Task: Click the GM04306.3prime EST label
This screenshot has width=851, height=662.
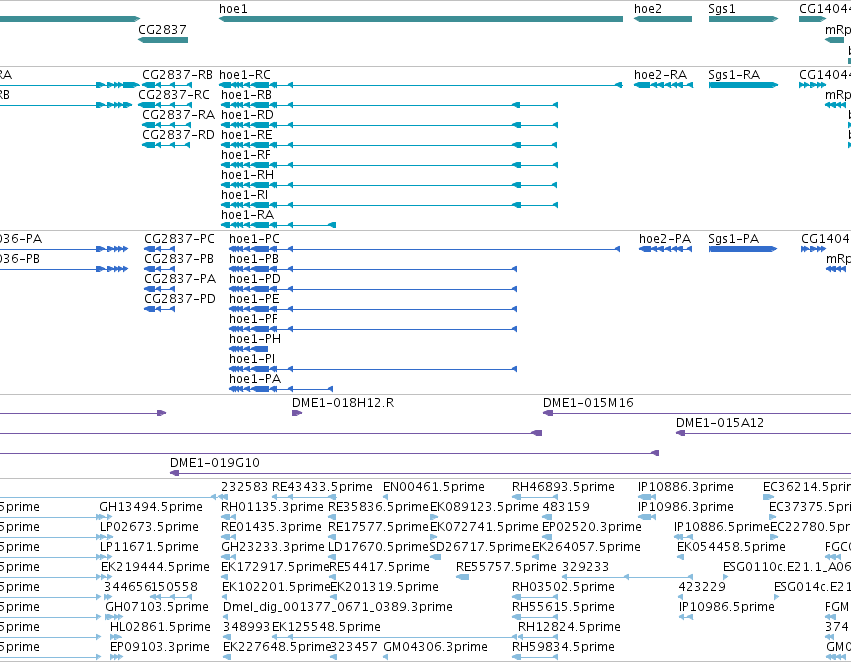Action: point(435,647)
